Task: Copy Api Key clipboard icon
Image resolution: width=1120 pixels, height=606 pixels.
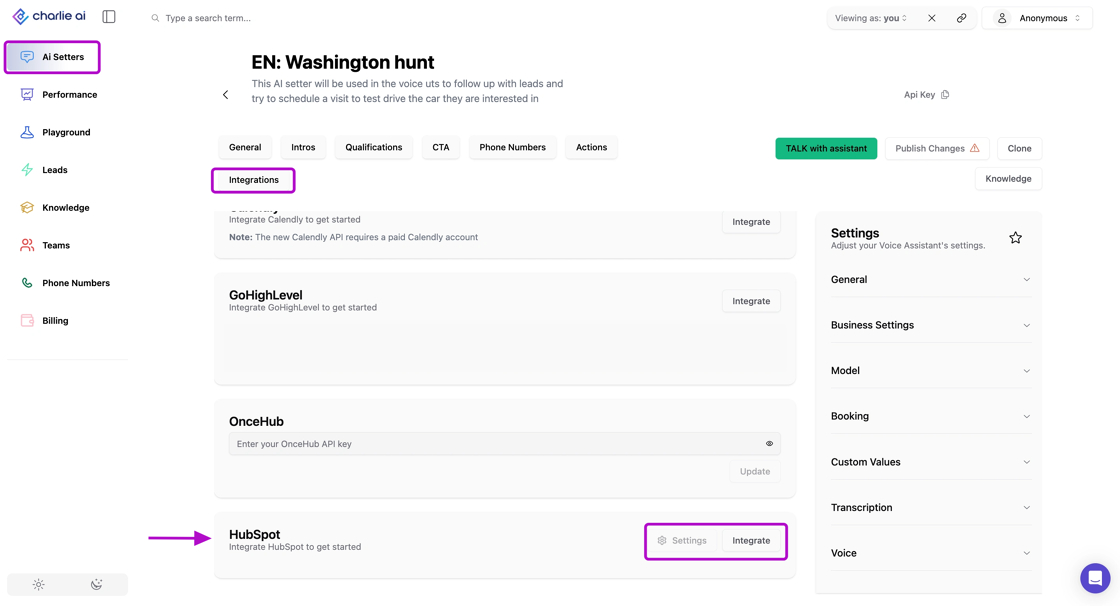Action: (x=945, y=94)
